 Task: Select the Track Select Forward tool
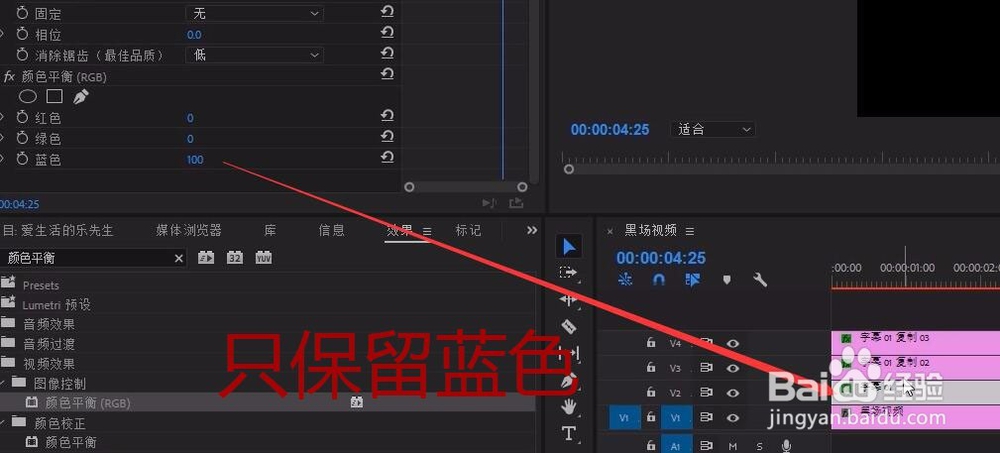568,272
